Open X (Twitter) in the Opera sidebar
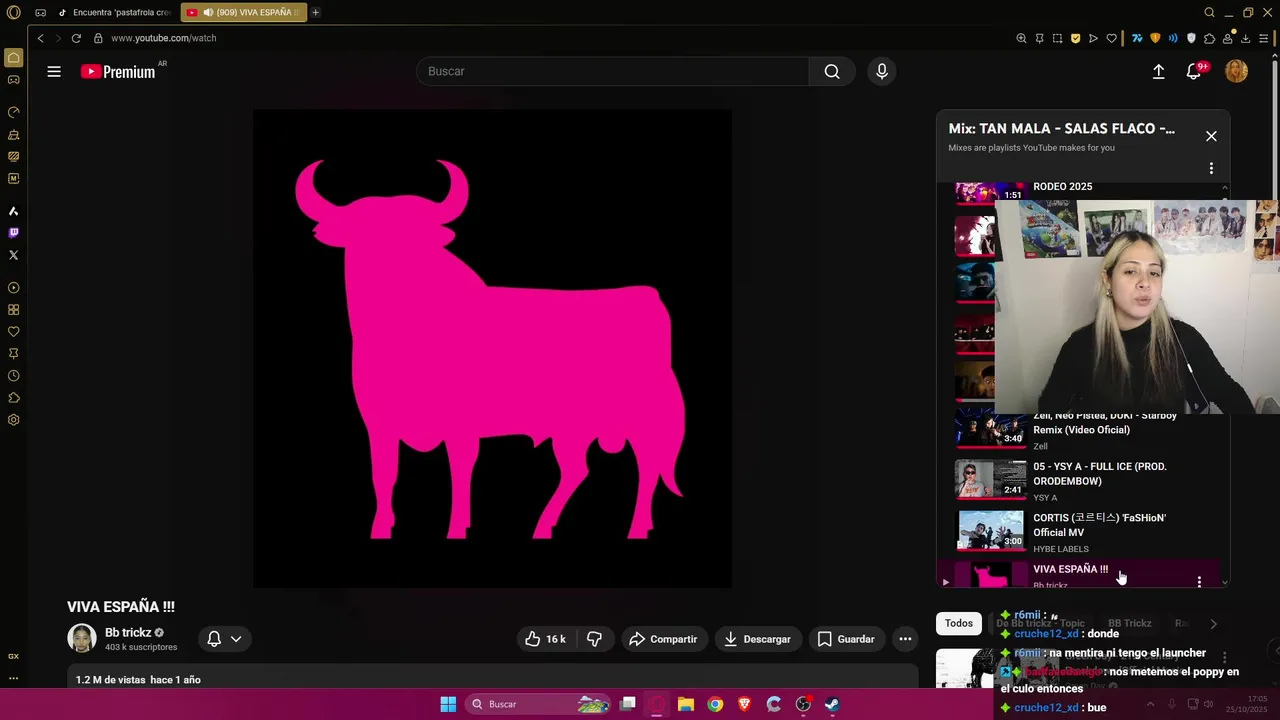 click(x=14, y=255)
